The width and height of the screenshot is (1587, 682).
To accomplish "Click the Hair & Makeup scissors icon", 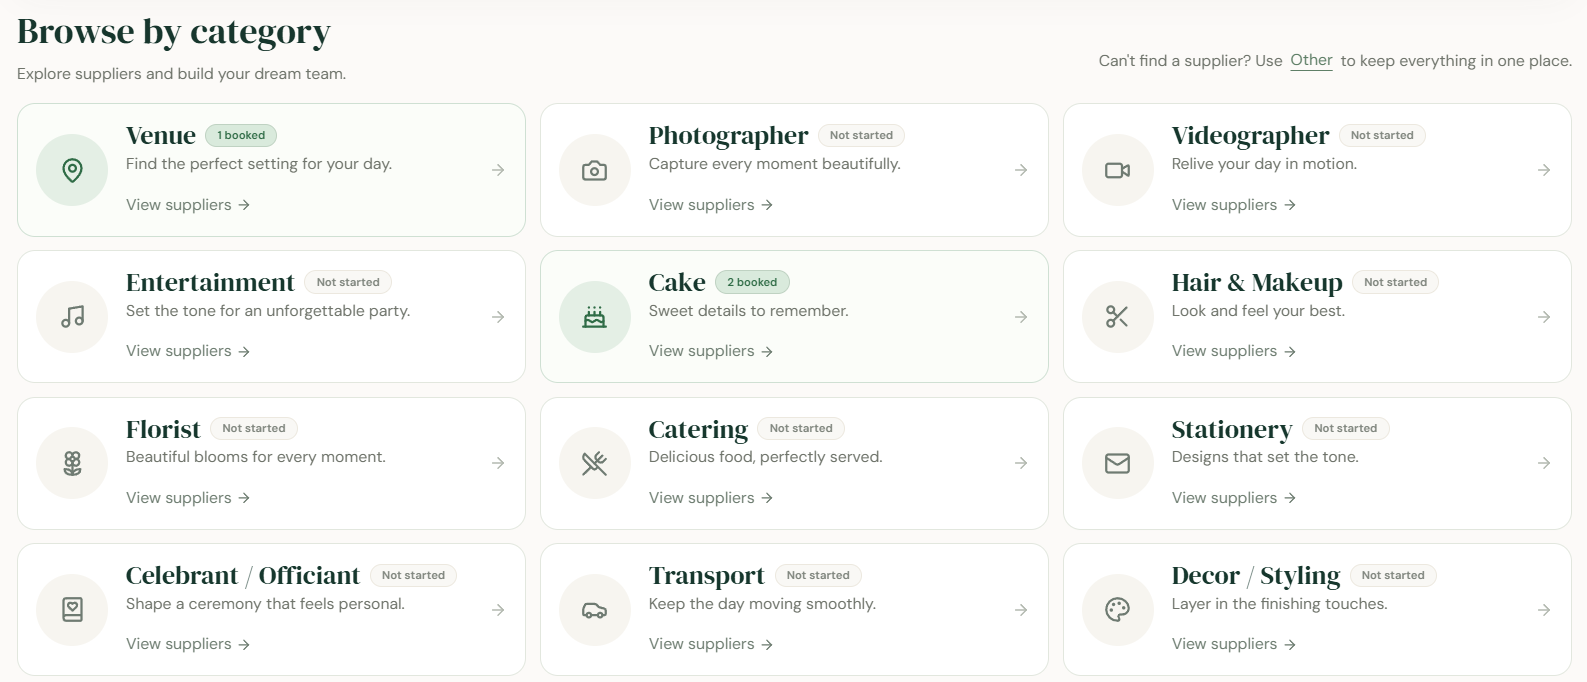I will click(1117, 317).
